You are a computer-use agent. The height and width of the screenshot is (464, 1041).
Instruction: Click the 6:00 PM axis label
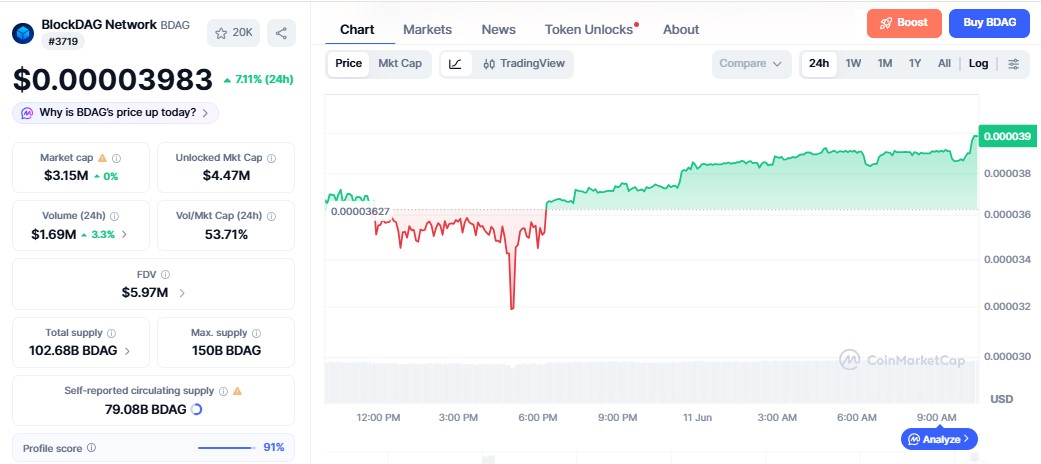click(x=538, y=418)
